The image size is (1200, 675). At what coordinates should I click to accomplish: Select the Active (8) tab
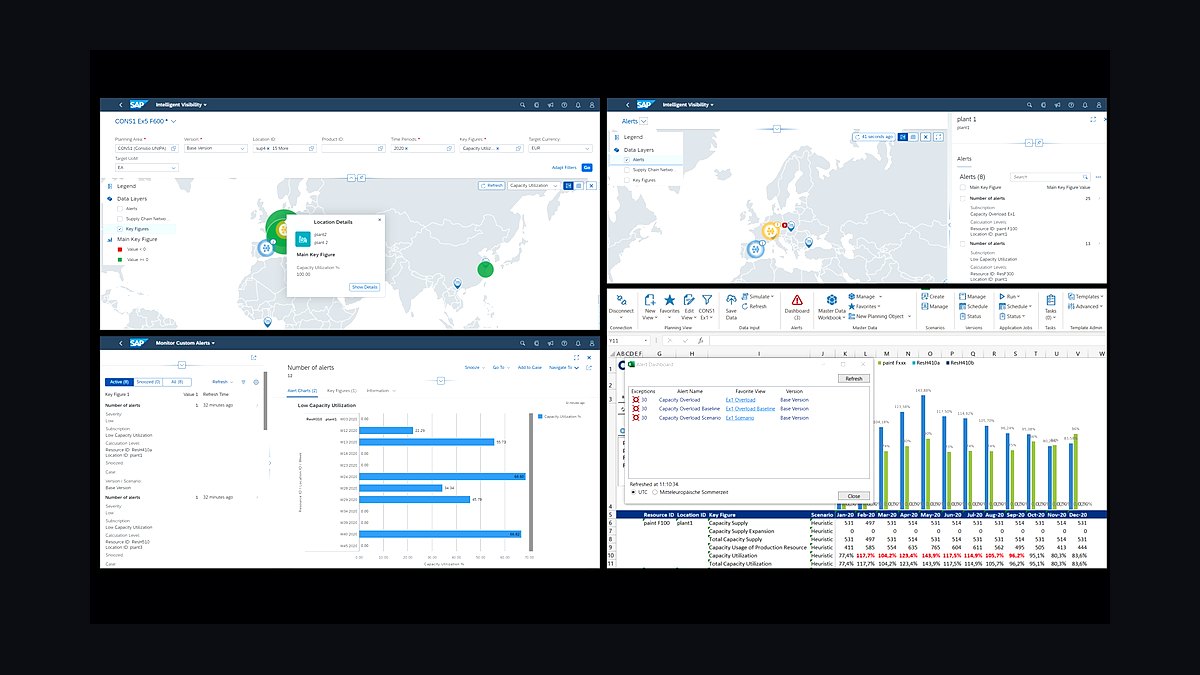pos(119,382)
